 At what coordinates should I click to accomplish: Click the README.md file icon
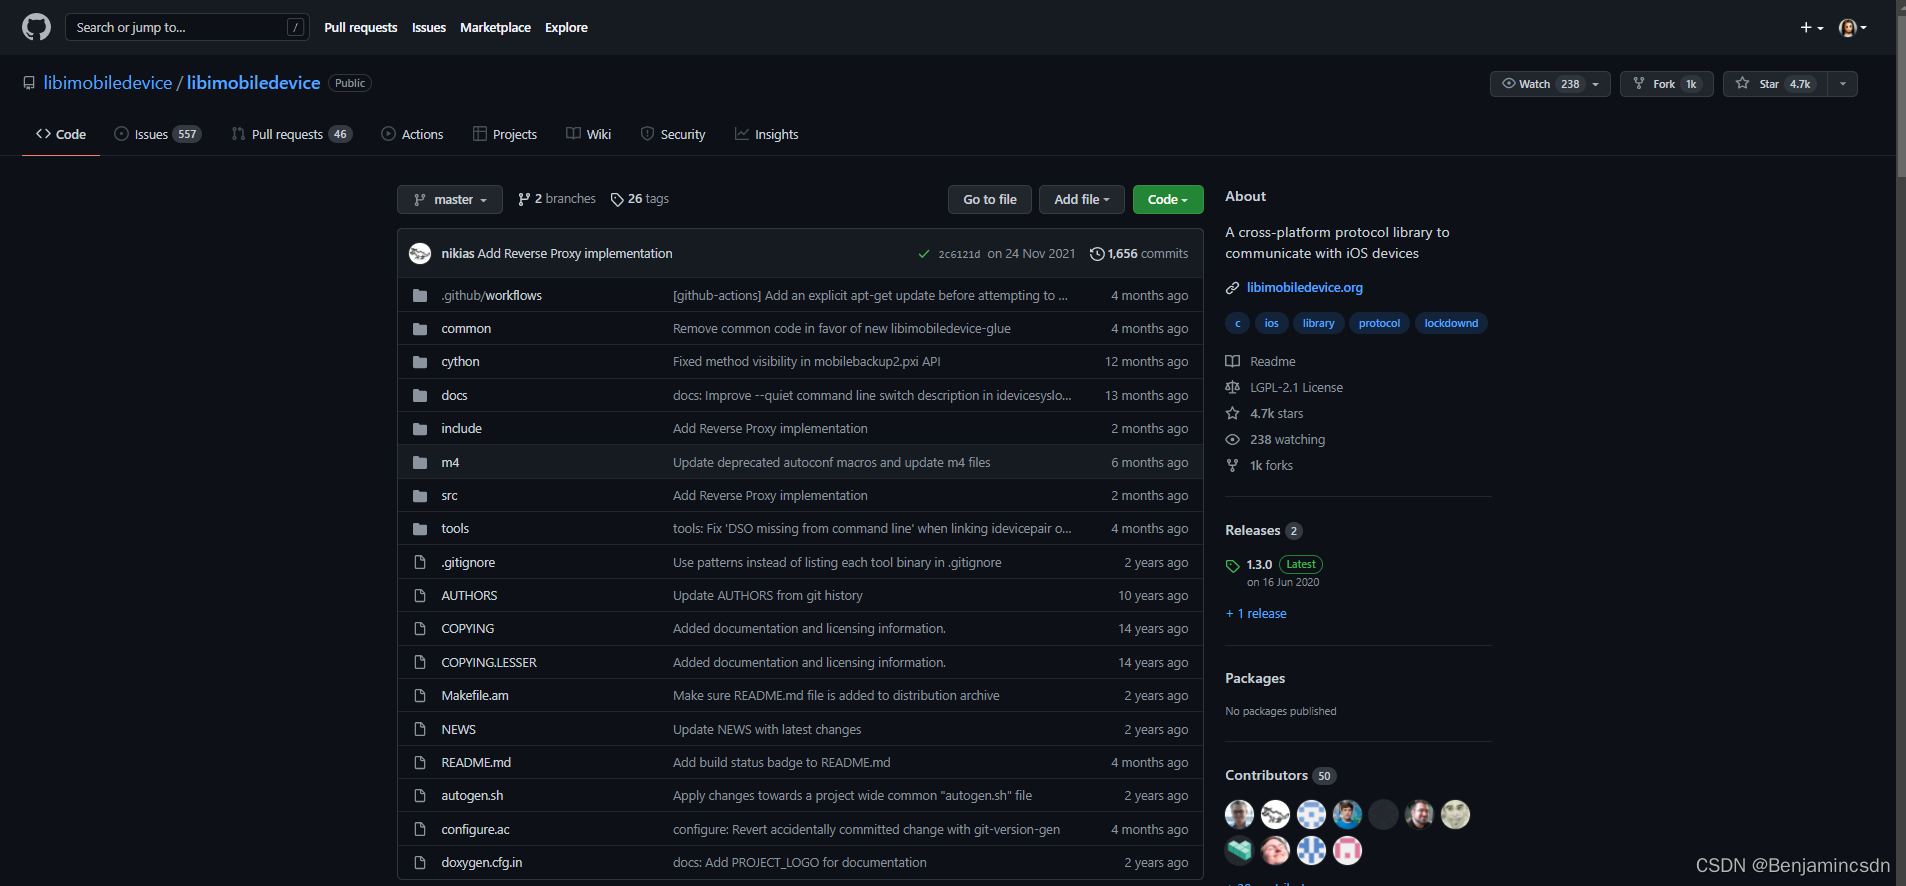click(420, 763)
